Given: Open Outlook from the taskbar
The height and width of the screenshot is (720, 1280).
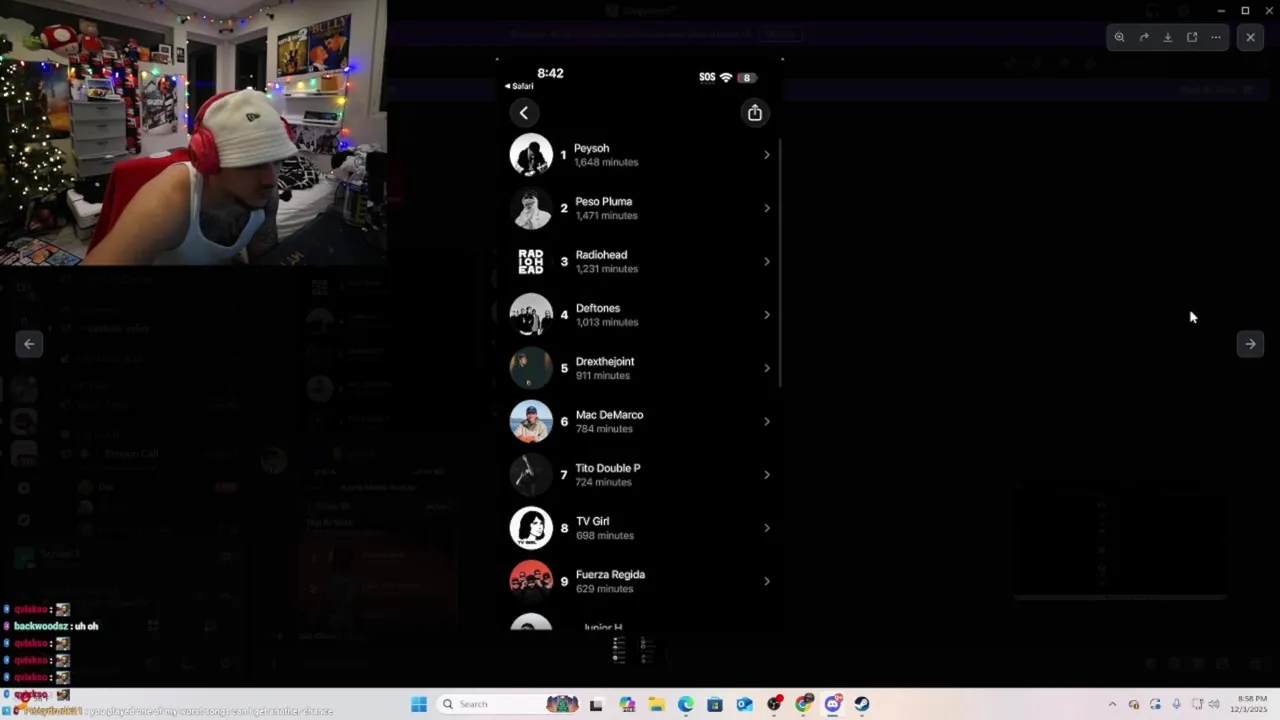Looking at the screenshot, I should coord(744,704).
